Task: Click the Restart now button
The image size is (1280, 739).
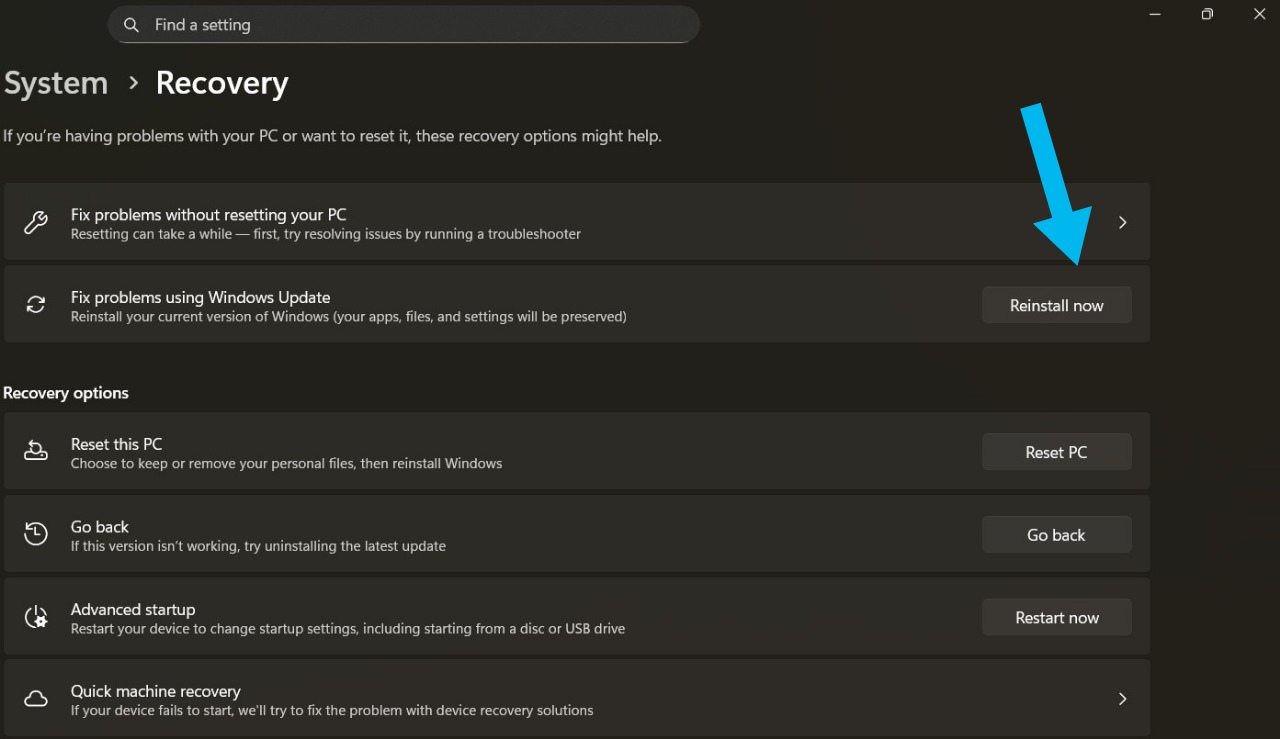Action: 1057,617
